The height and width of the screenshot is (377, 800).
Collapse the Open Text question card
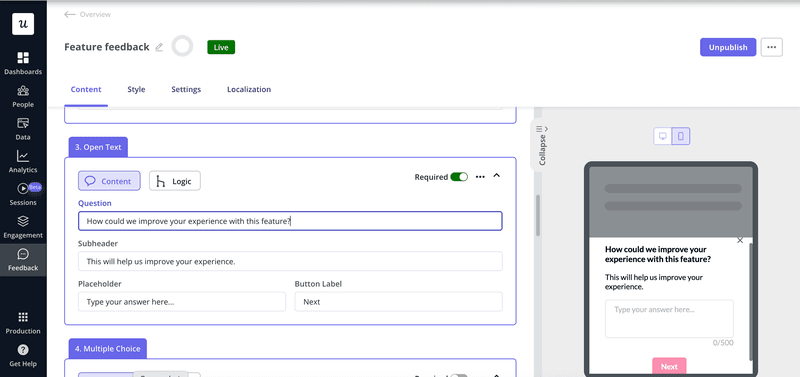coord(496,176)
